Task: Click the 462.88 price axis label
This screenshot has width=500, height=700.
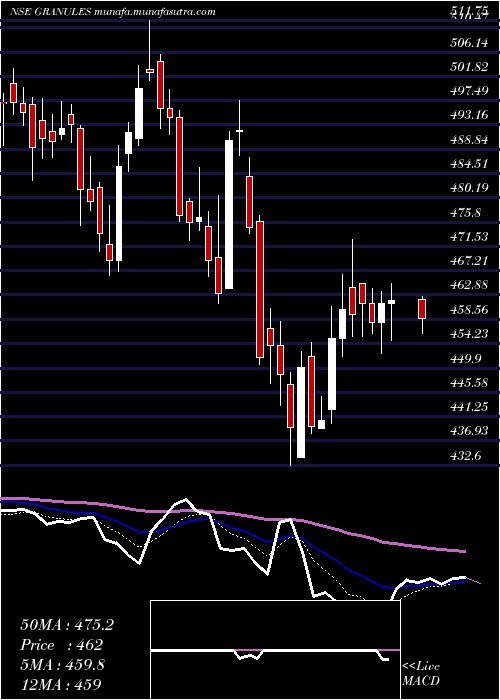Action: tap(469, 285)
